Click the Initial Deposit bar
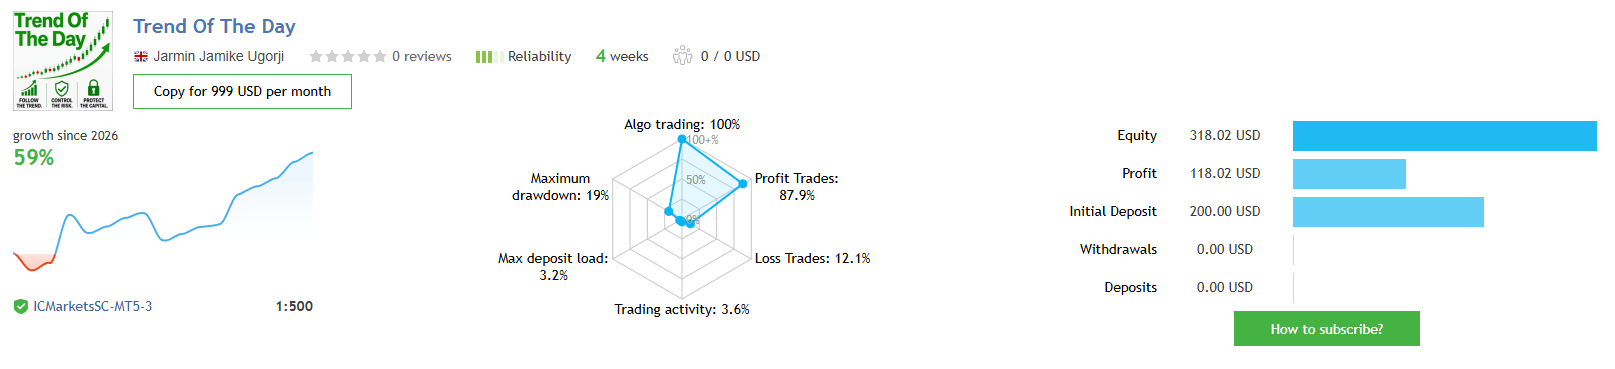This screenshot has height=369, width=1615. click(1388, 212)
